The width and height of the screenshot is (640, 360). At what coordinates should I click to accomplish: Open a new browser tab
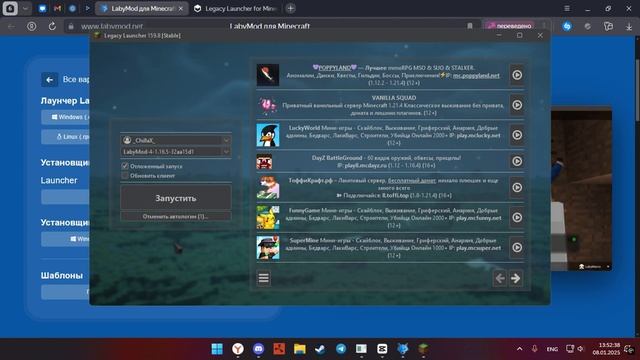click(x=291, y=8)
